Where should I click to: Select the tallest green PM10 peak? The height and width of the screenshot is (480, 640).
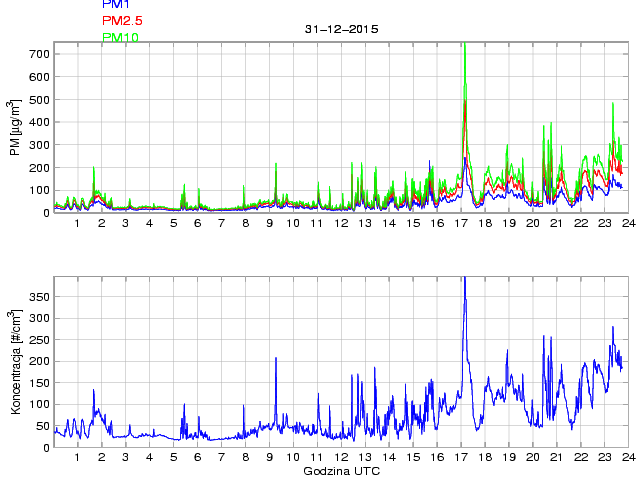click(x=465, y=45)
